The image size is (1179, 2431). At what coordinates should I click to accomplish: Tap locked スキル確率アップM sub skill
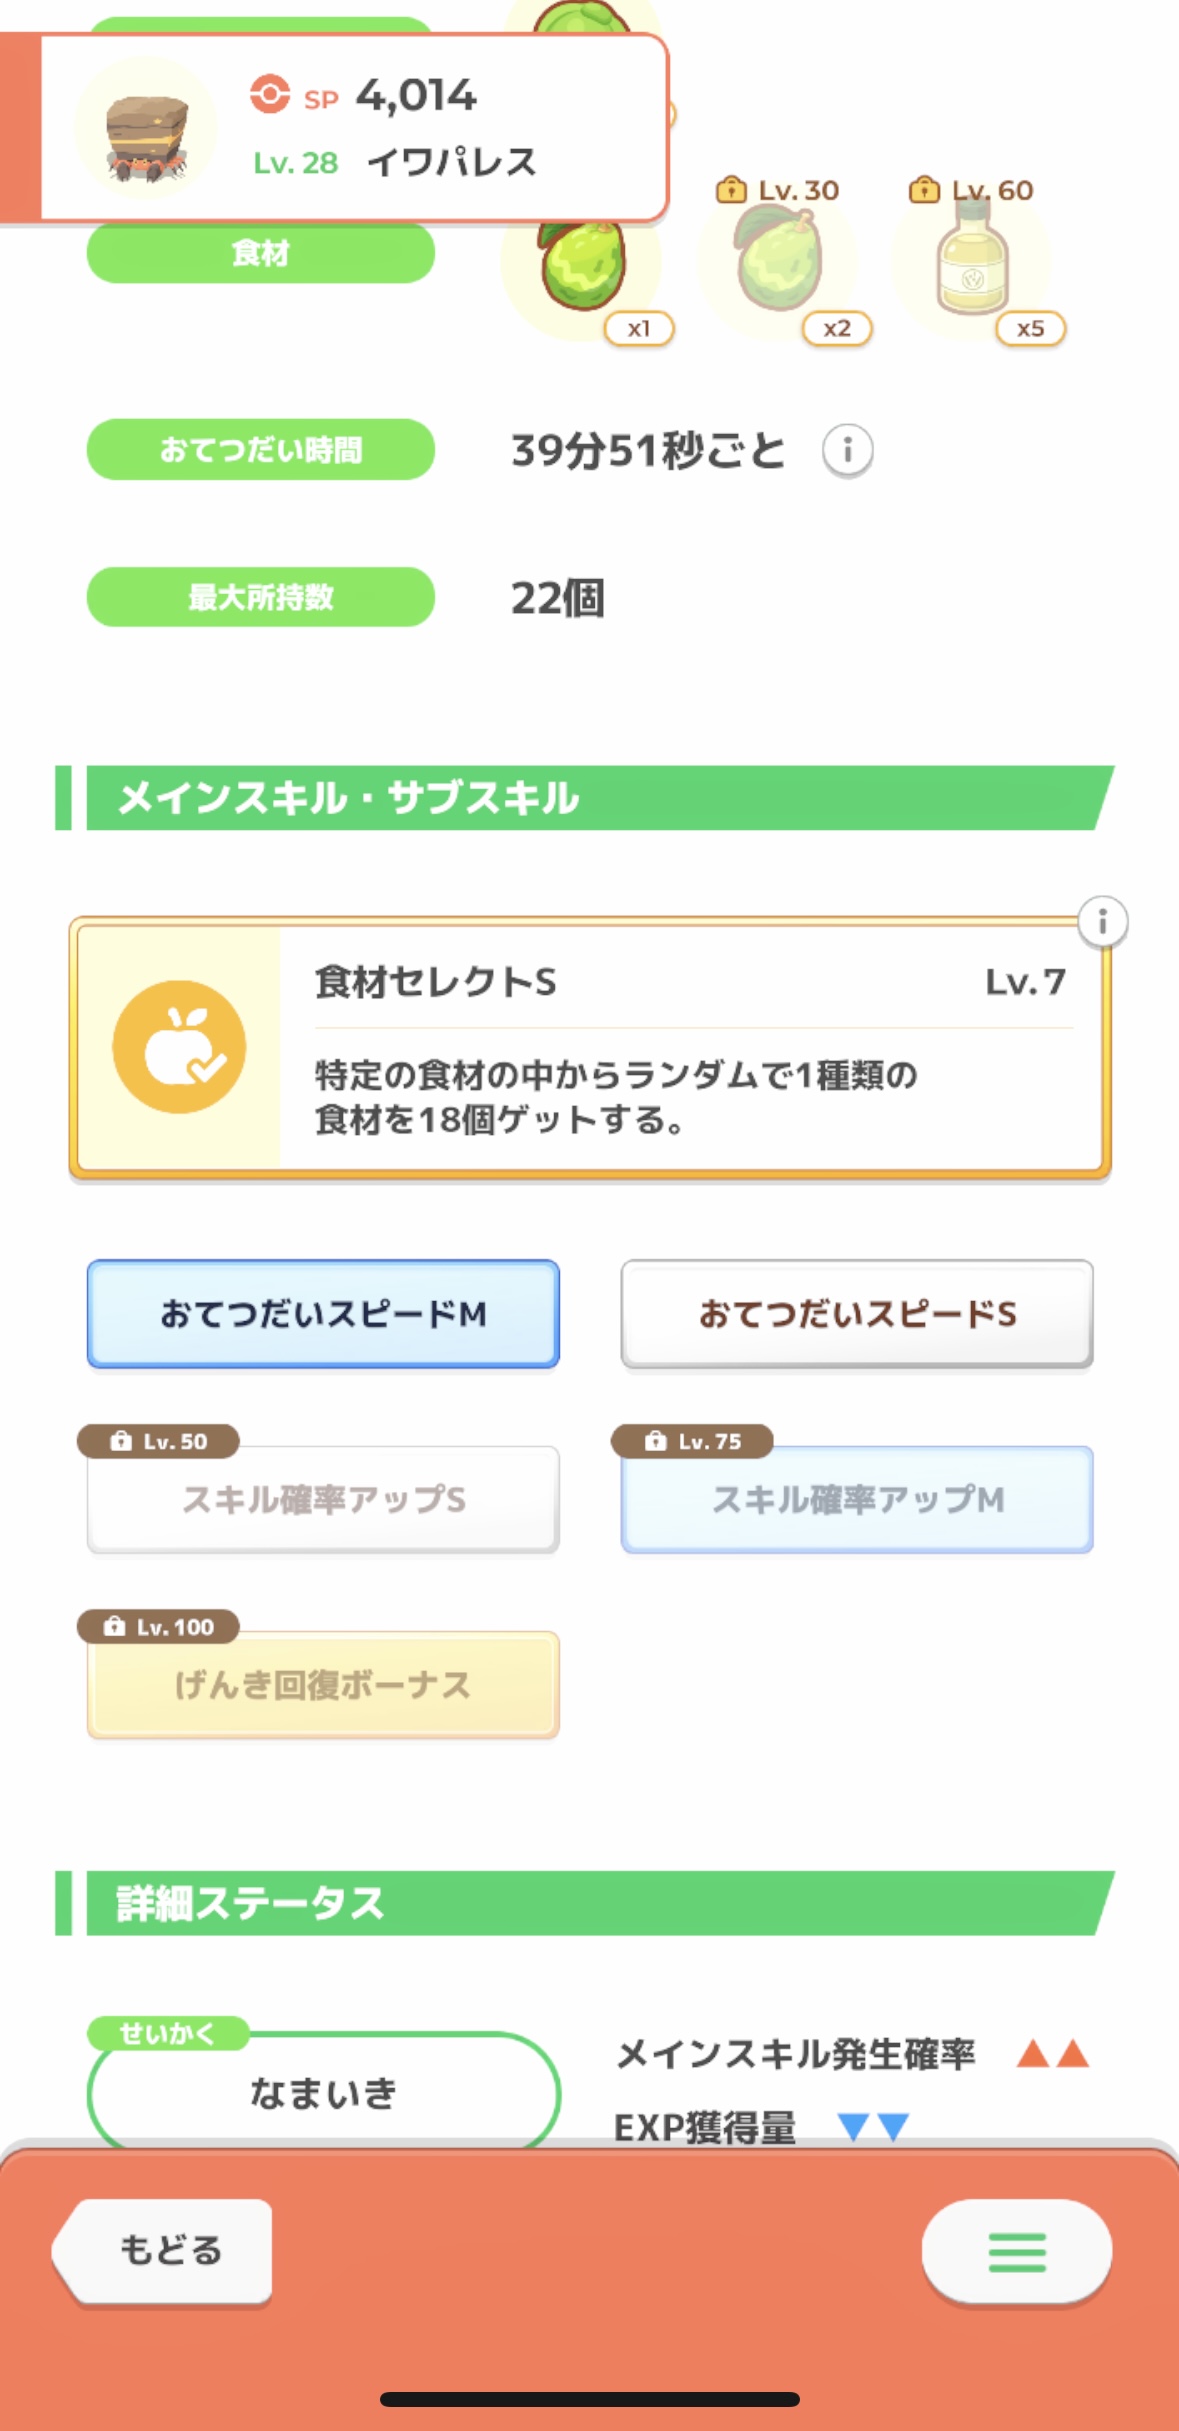(857, 1499)
